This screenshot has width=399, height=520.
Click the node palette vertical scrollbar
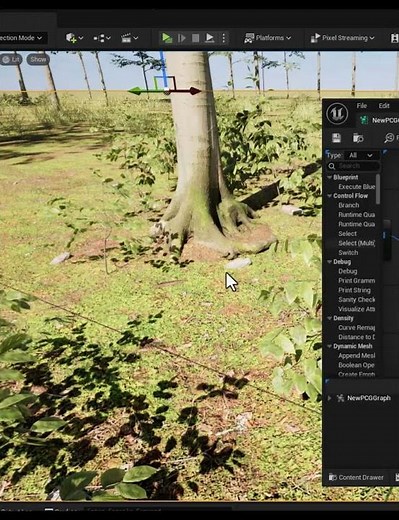[378, 189]
